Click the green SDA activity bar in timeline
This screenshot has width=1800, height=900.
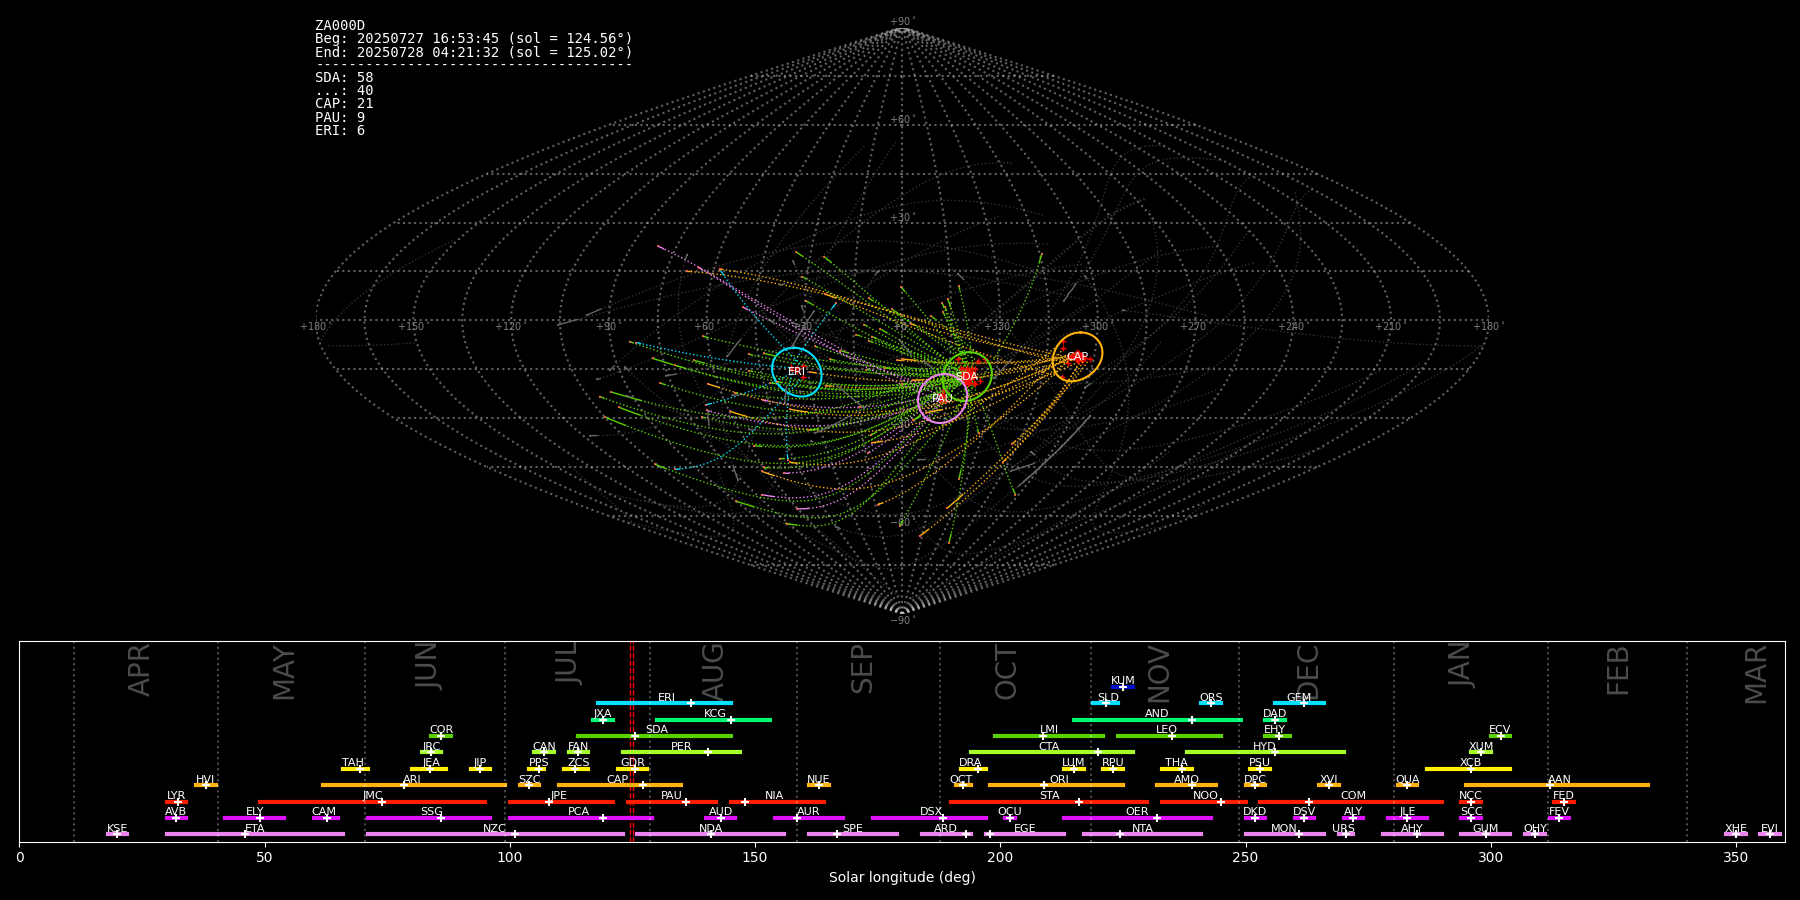click(x=654, y=736)
